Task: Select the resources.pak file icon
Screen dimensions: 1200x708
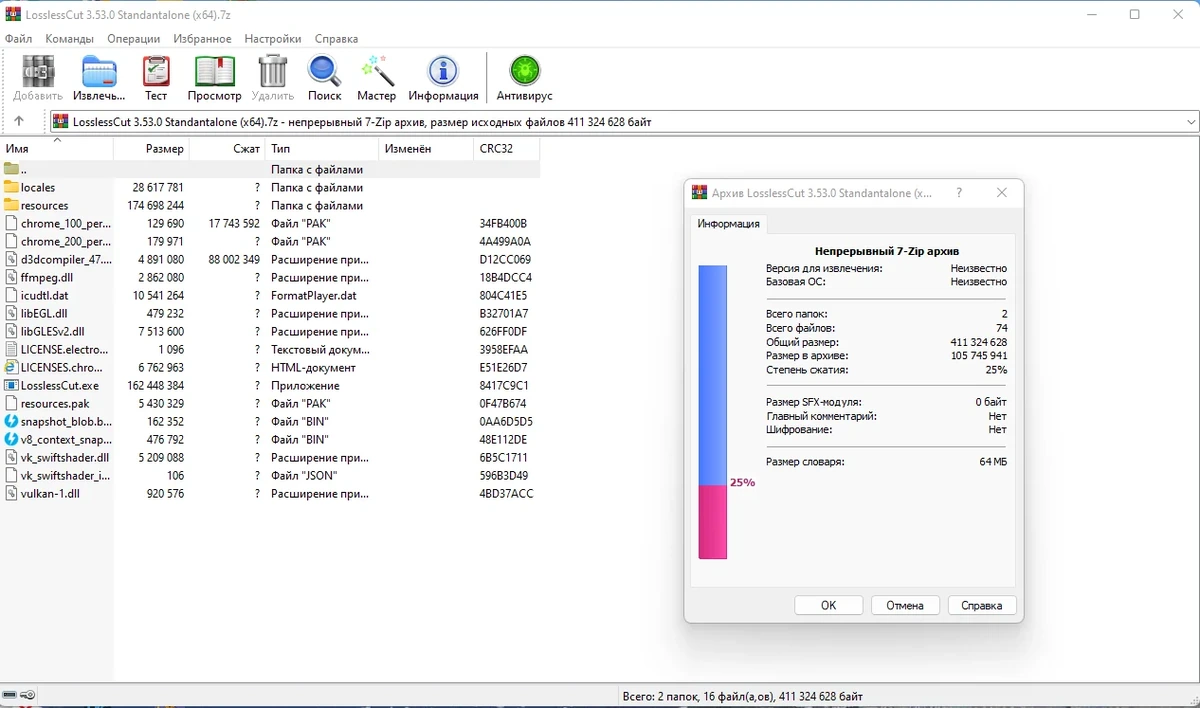Action: pos(12,403)
